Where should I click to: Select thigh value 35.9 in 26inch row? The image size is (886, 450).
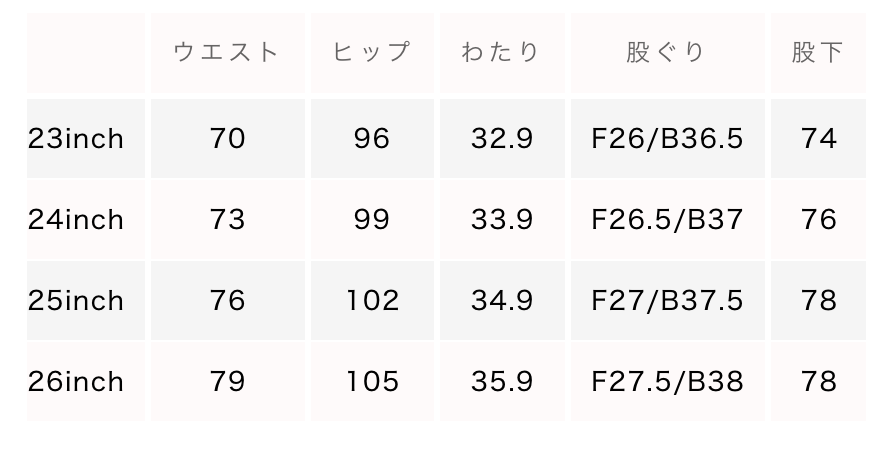tap(501, 382)
